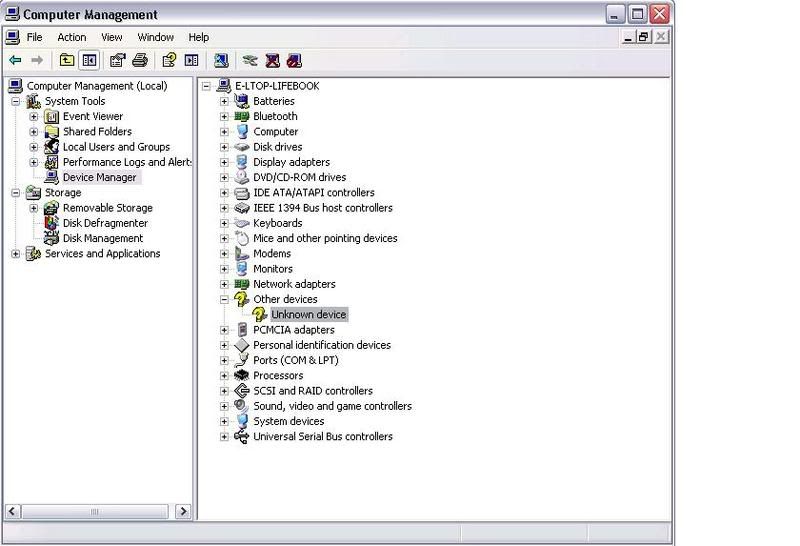Viewport: 800px width, 546px height.
Task: Click the Up one level toolbar icon
Action: pyautogui.click(x=67, y=60)
